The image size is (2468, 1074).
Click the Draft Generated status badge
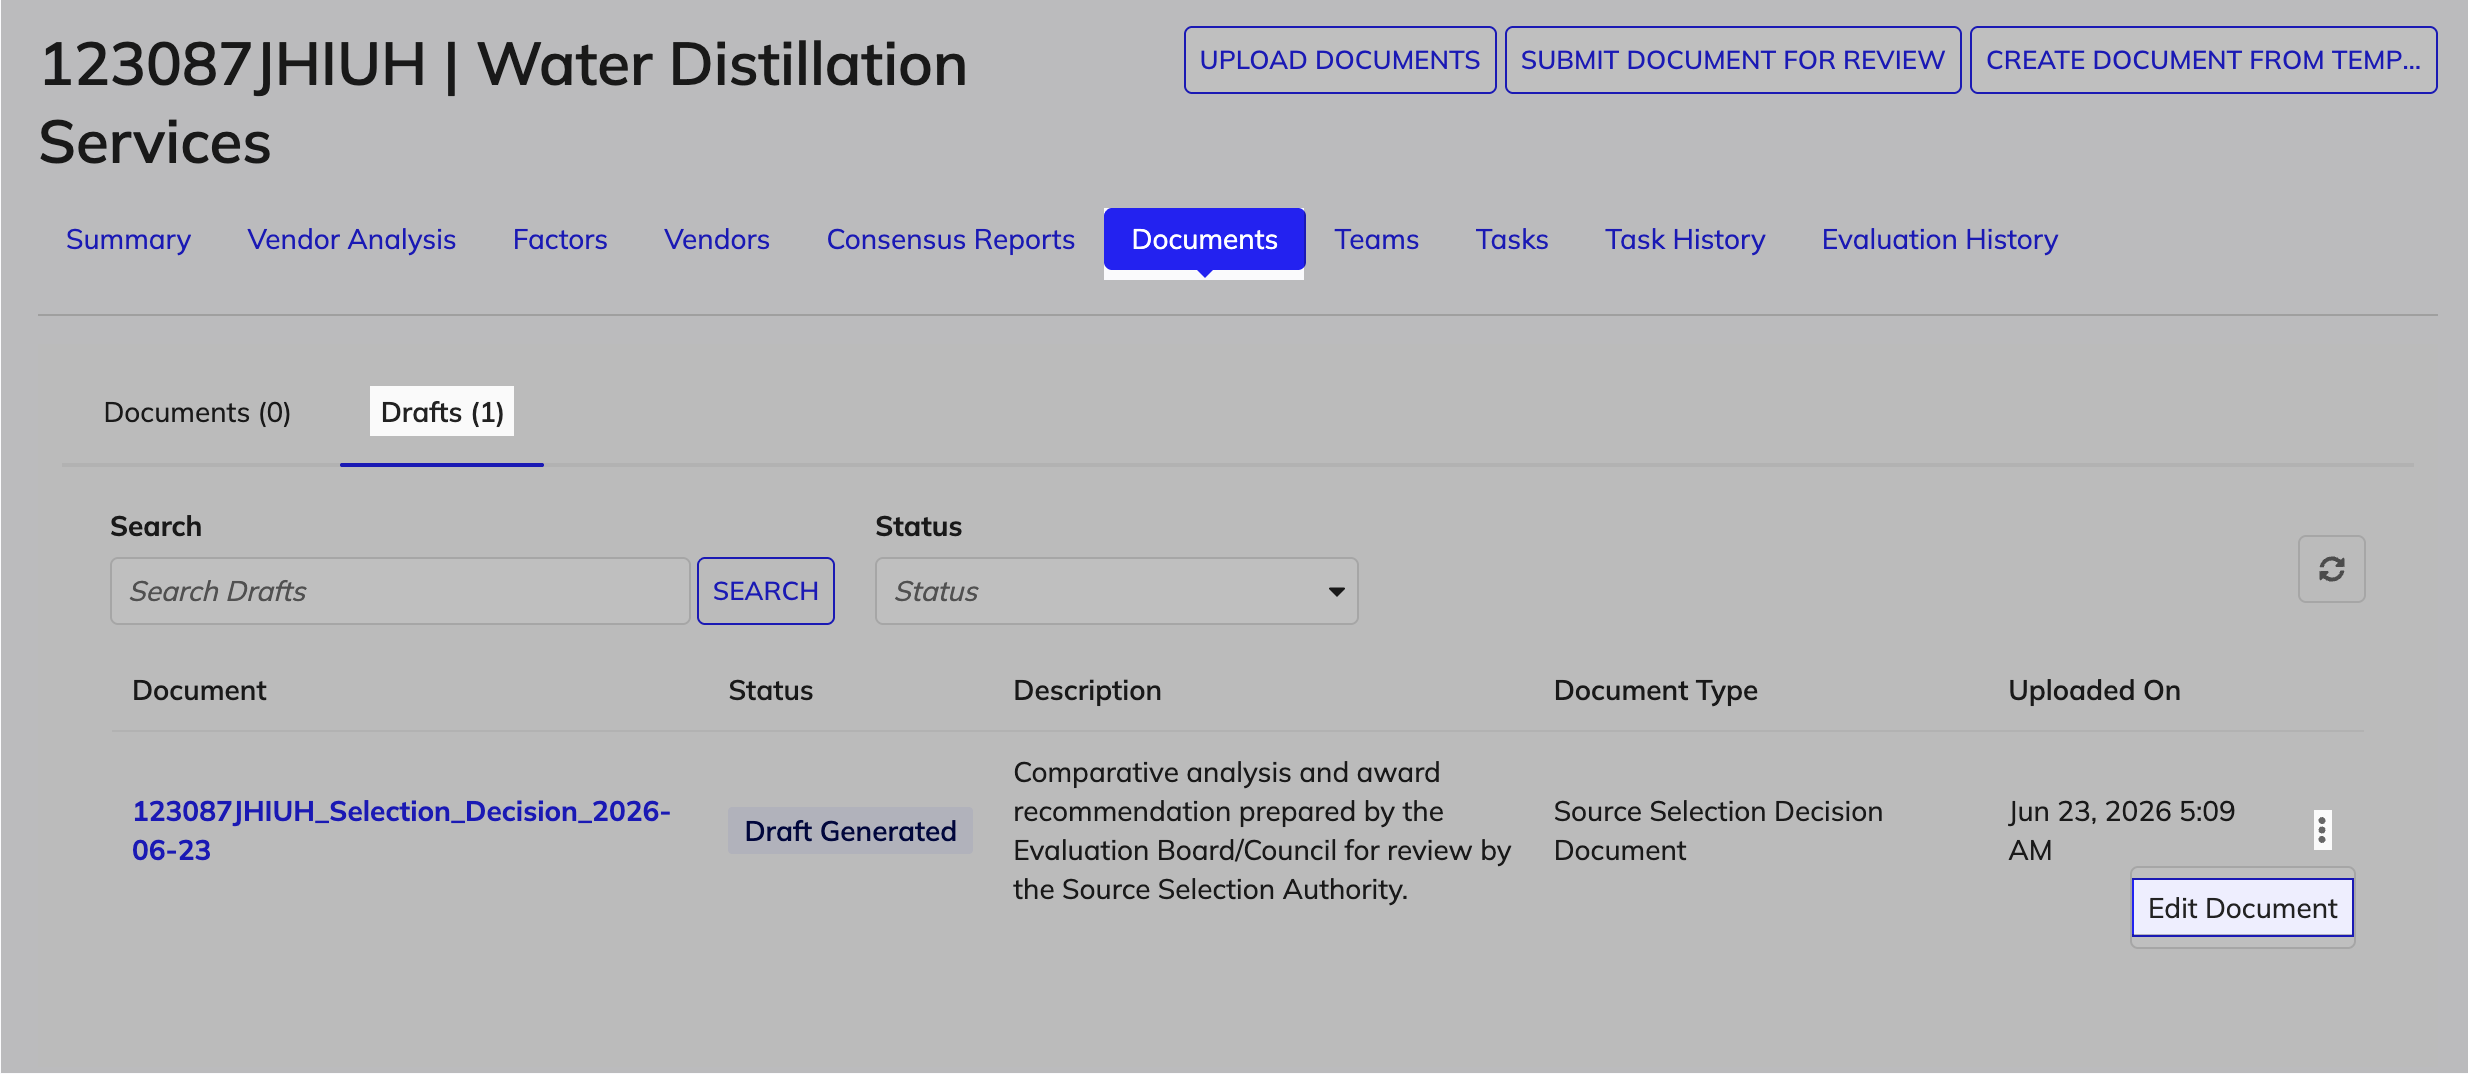coord(850,831)
